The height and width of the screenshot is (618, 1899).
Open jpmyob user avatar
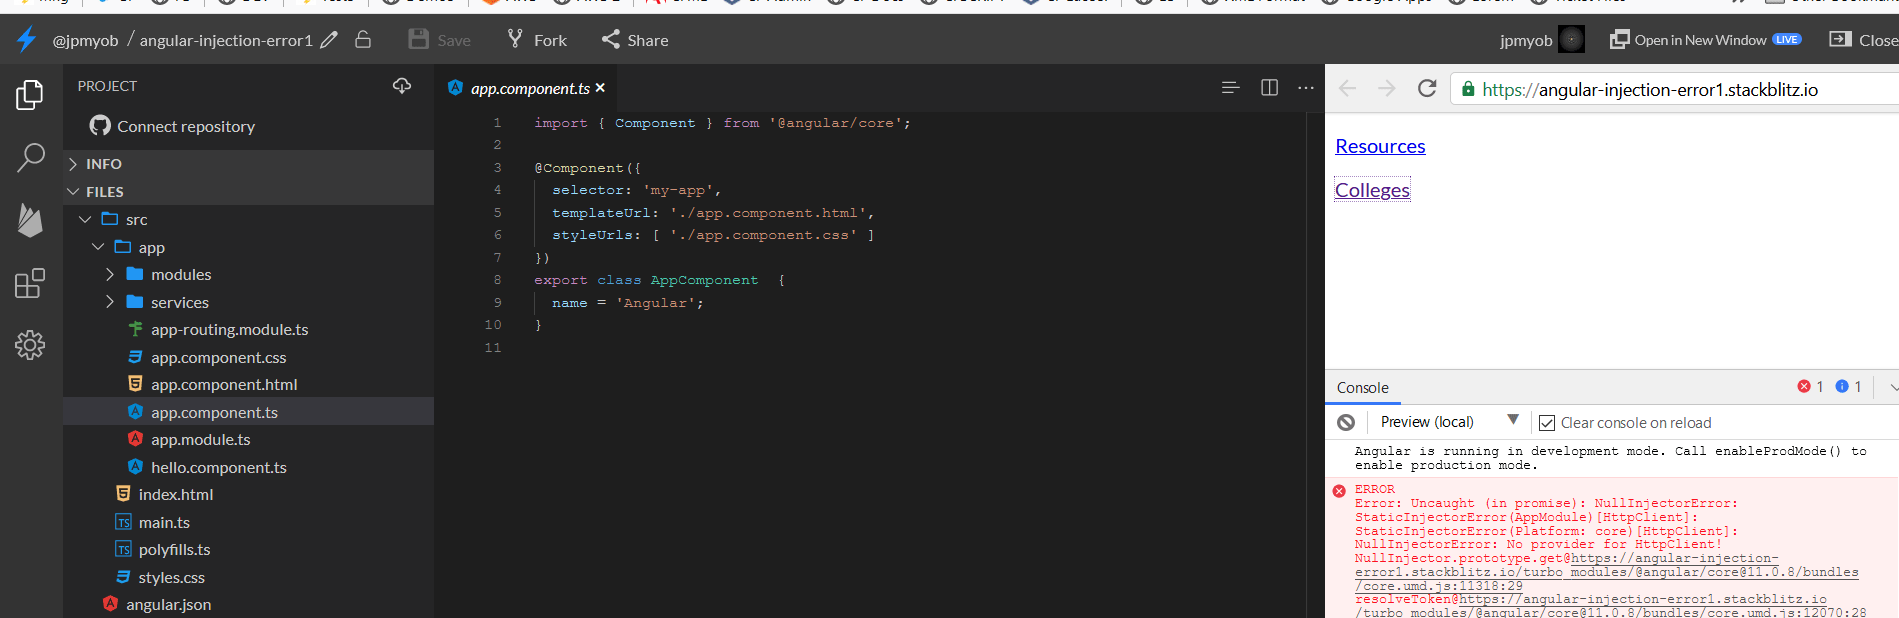point(1572,39)
